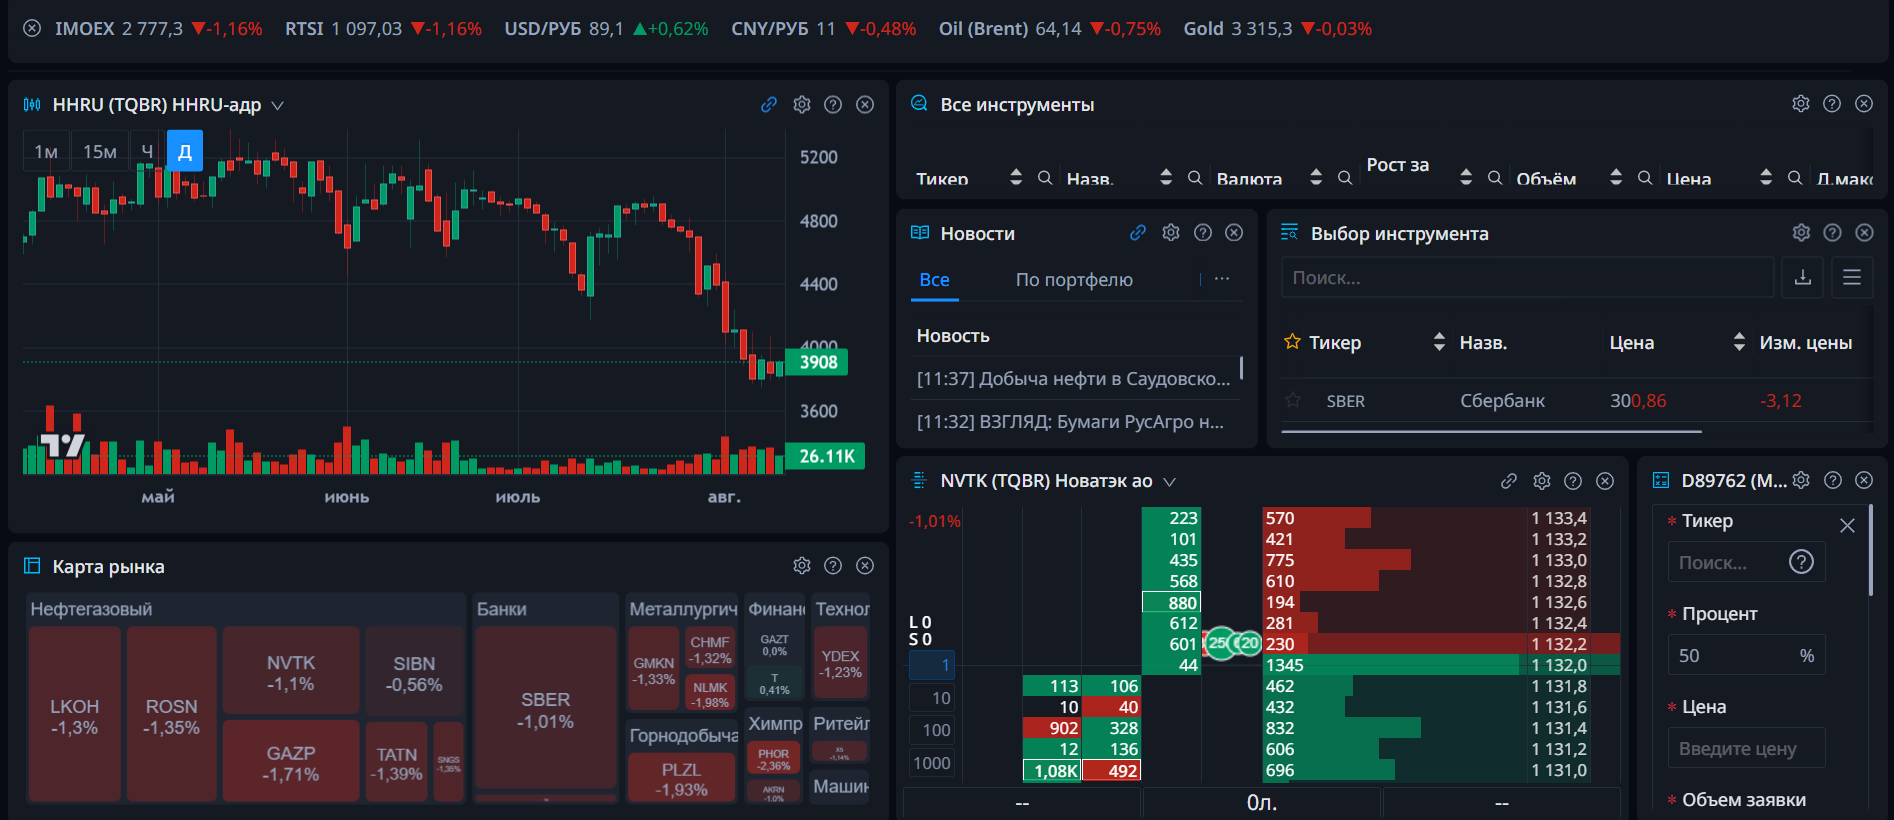Click search icon next to Назв. in Все инструменты
This screenshot has height=820, width=1894.
pos(1195,178)
